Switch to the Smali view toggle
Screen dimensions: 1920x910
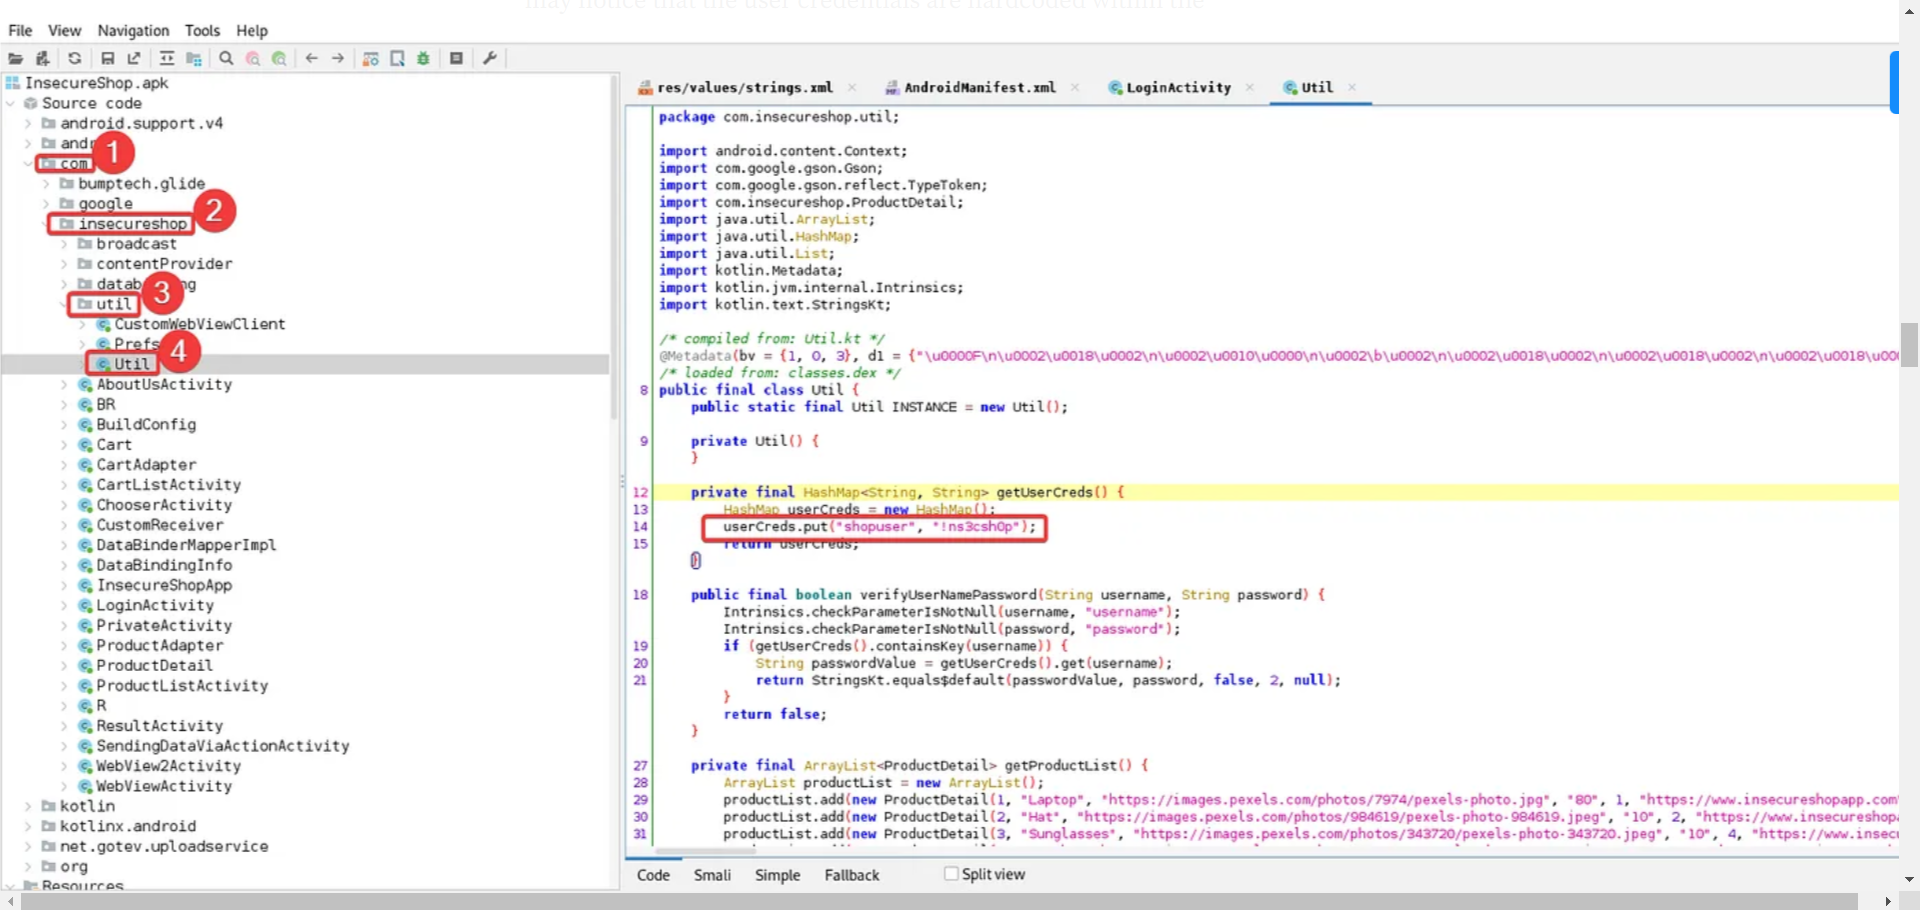pyautogui.click(x=712, y=875)
